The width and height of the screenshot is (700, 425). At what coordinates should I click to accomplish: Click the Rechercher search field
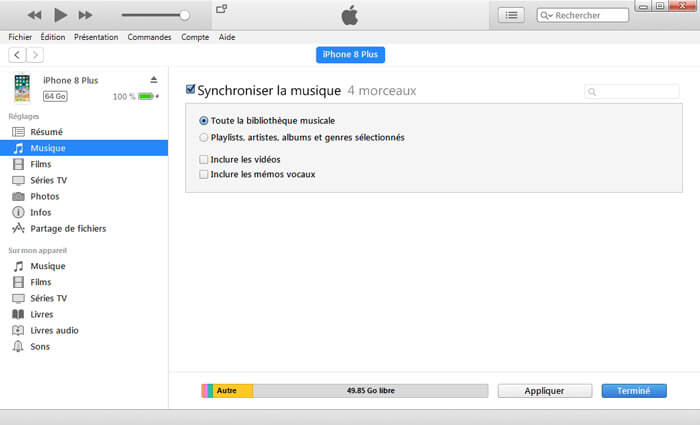(x=583, y=15)
